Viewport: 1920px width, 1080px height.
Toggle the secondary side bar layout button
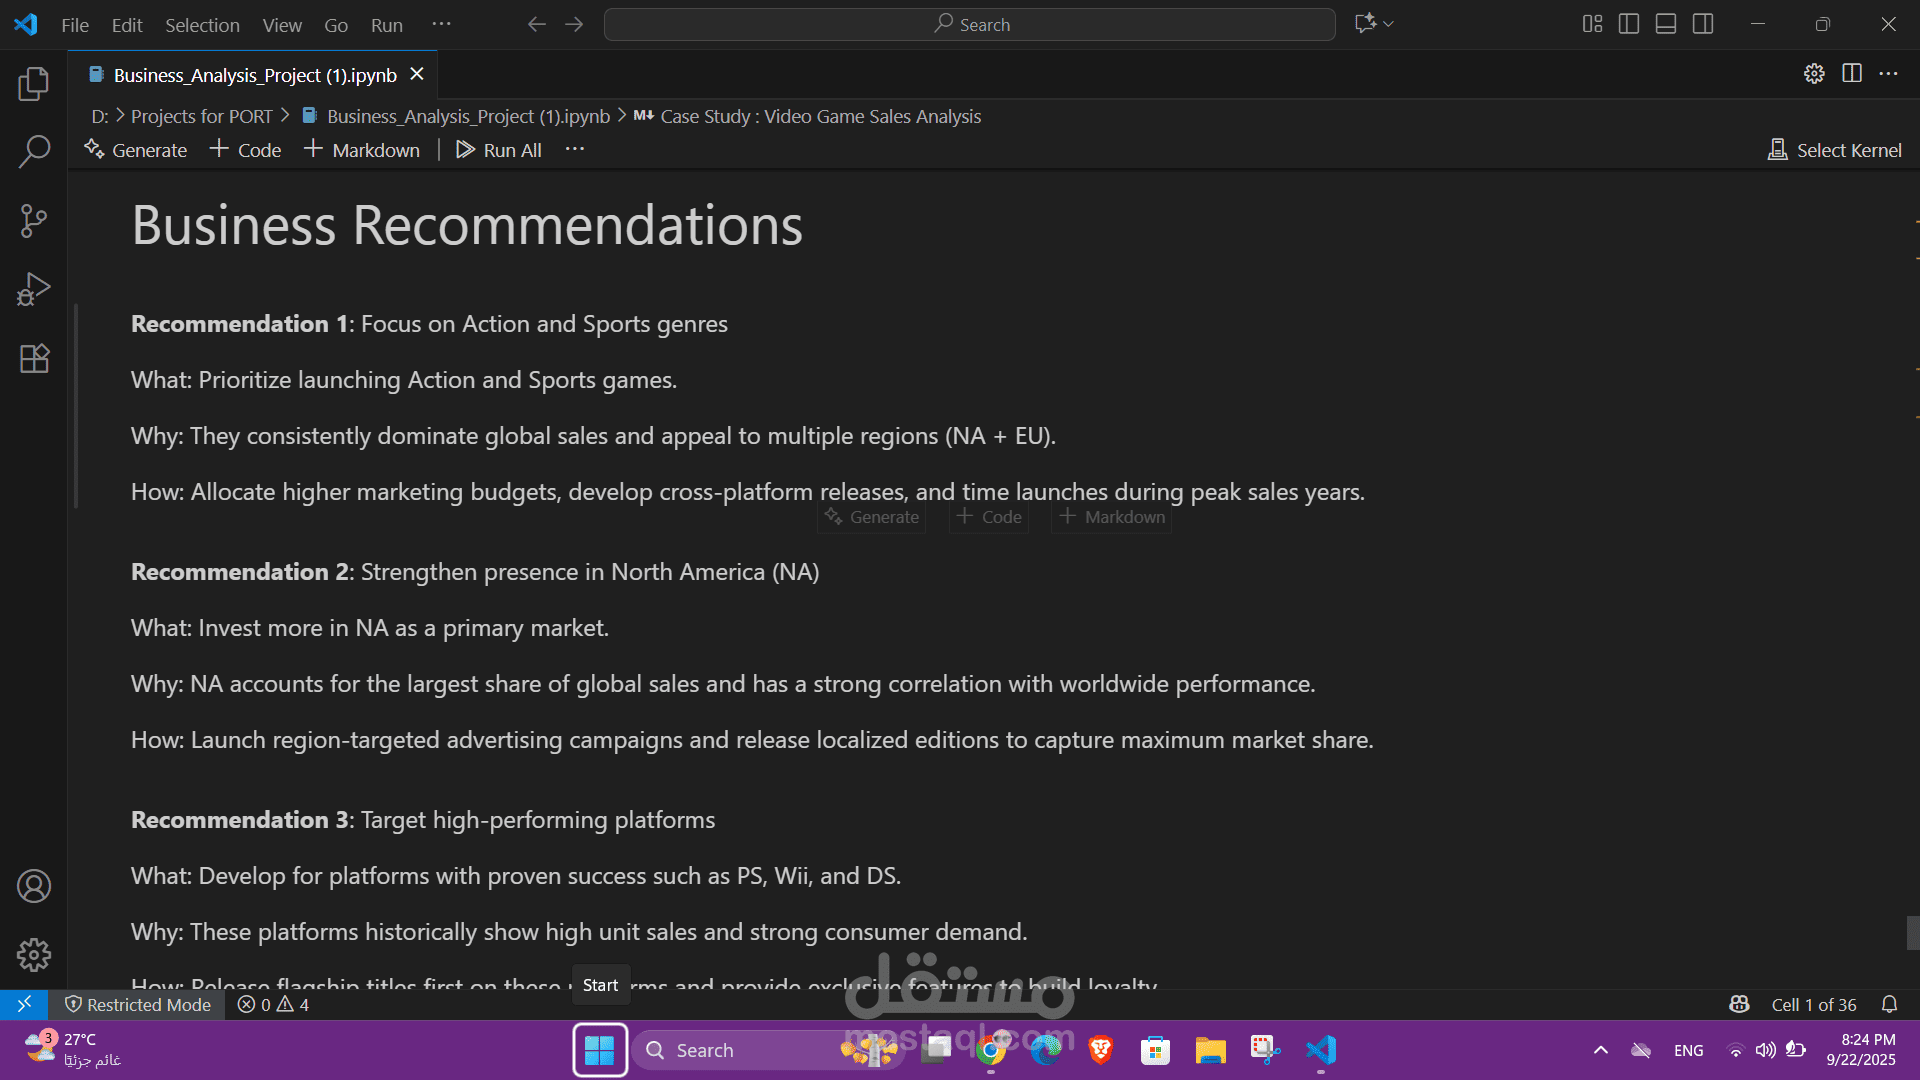tap(1703, 24)
